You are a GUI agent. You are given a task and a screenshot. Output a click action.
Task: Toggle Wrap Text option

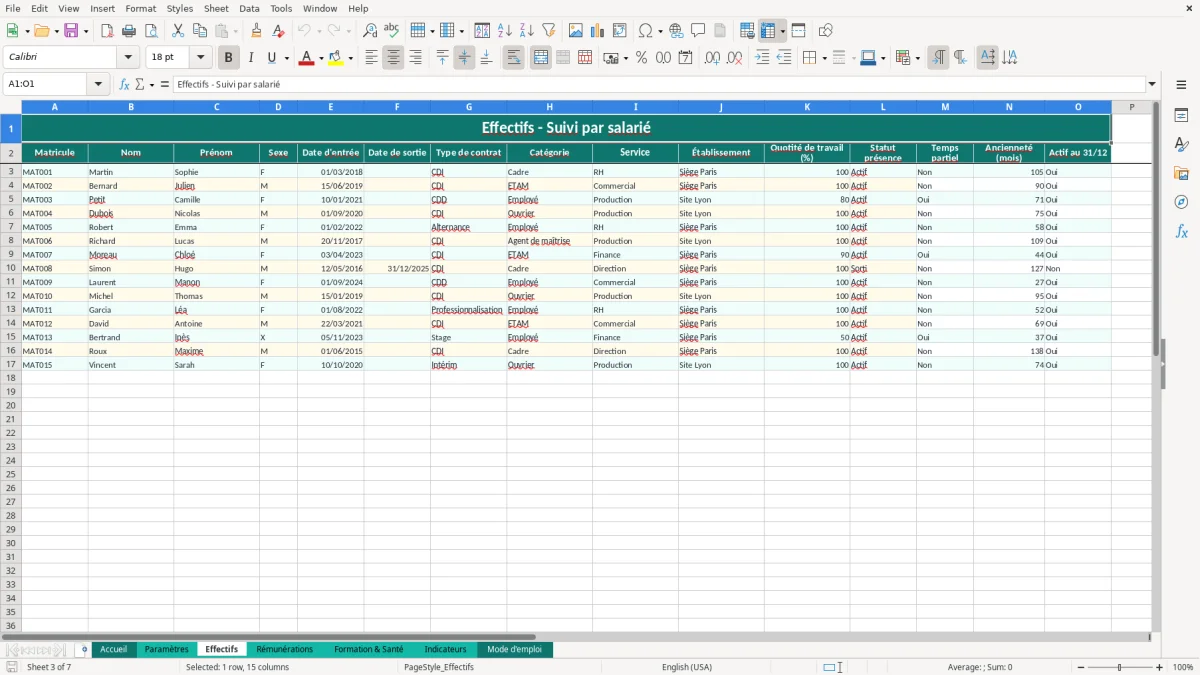coord(513,58)
